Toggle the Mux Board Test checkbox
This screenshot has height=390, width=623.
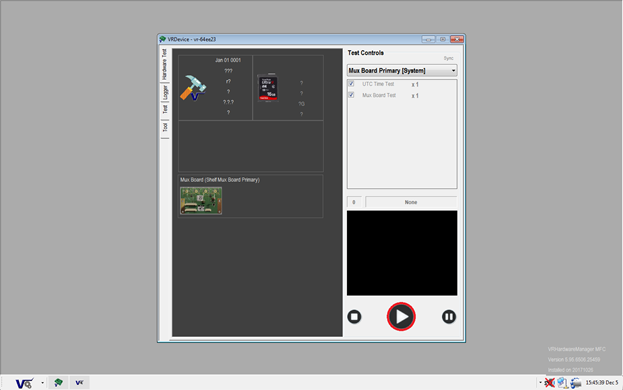tap(351, 95)
